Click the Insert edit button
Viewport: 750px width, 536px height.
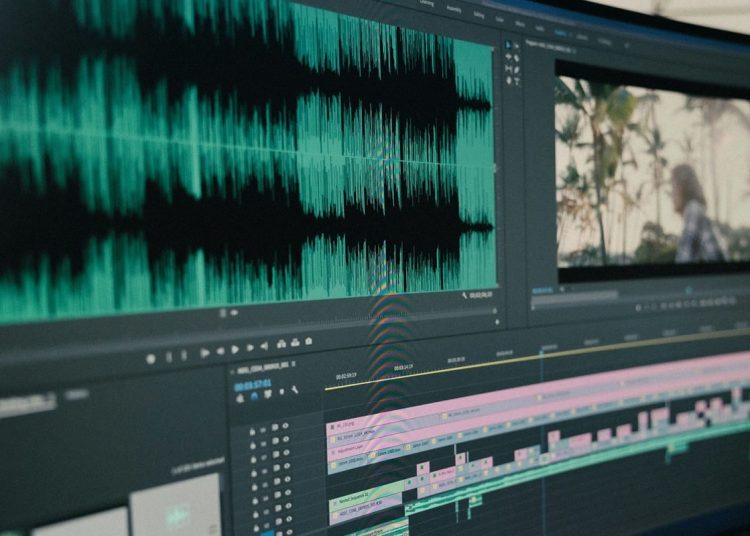tap(279, 346)
